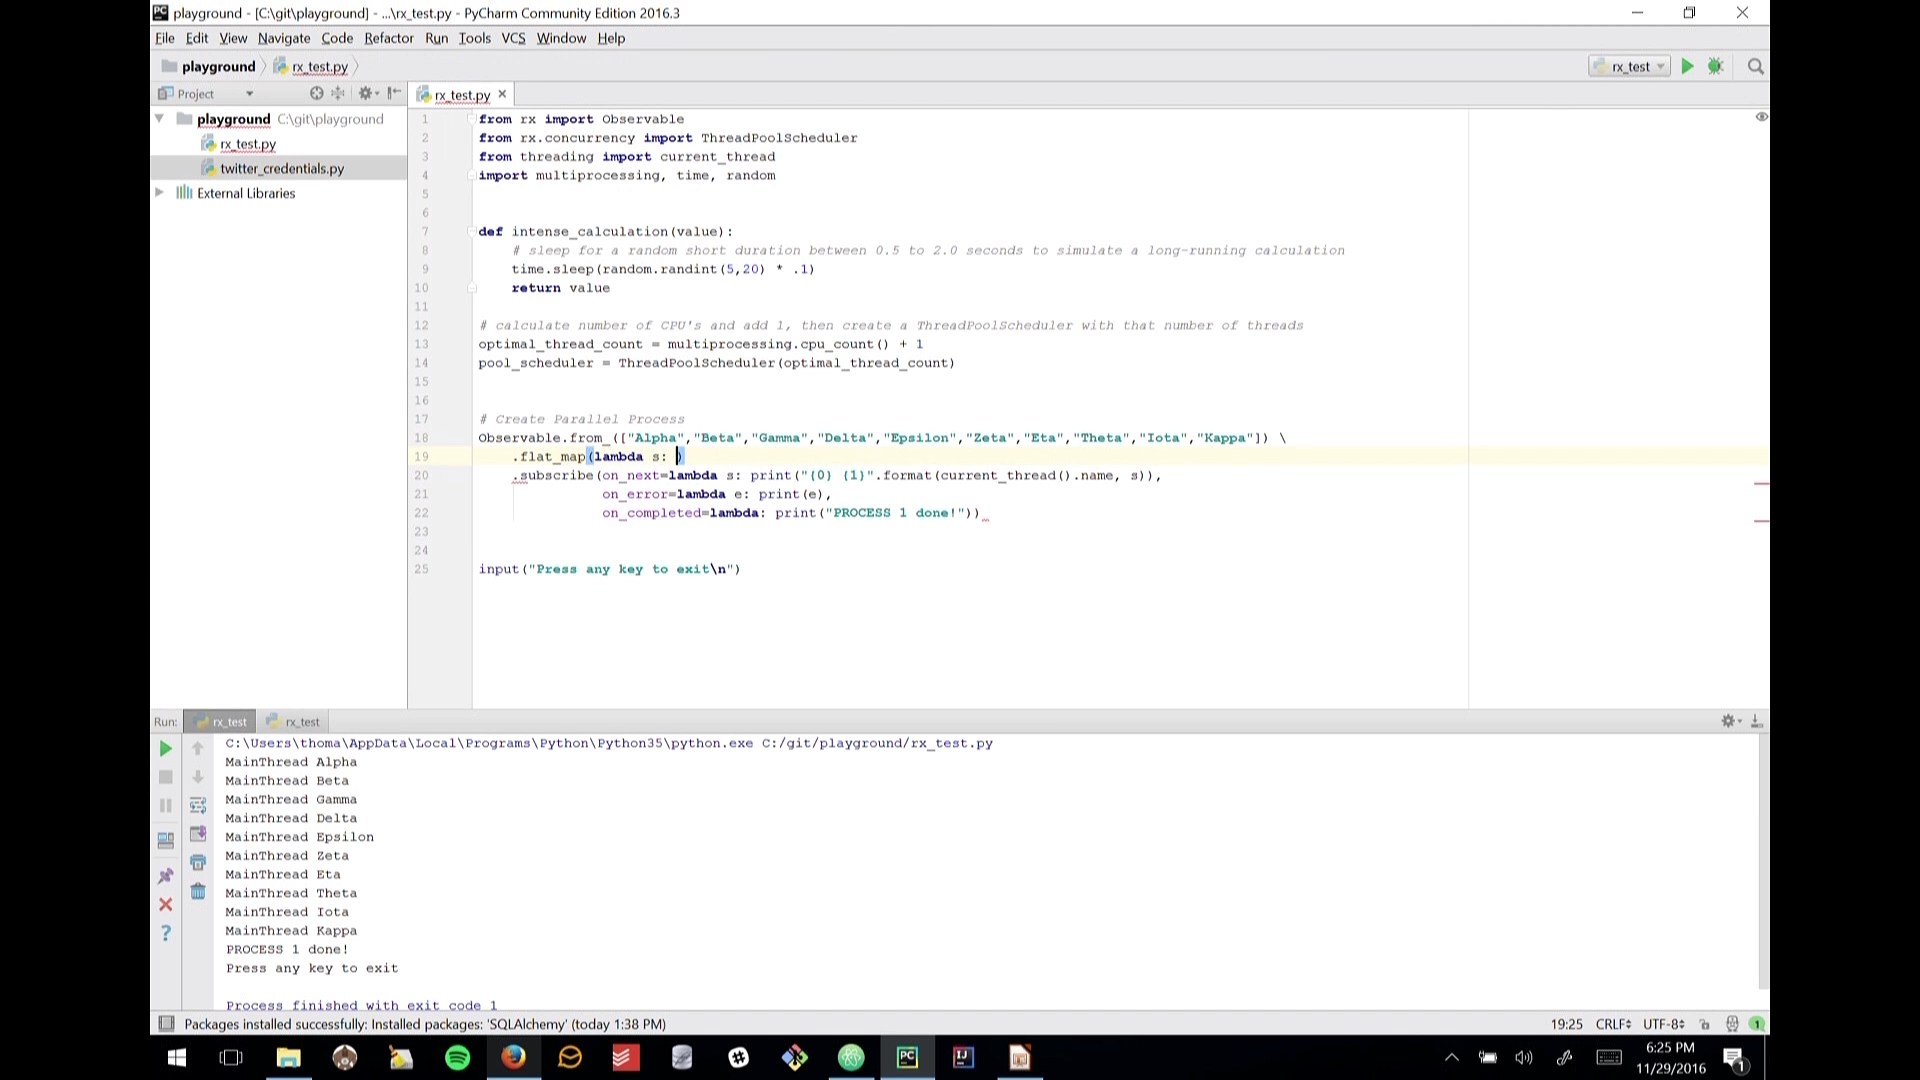The width and height of the screenshot is (1920, 1080).
Task: Select rx_test.py in project tree
Action: pyautogui.click(x=248, y=144)
